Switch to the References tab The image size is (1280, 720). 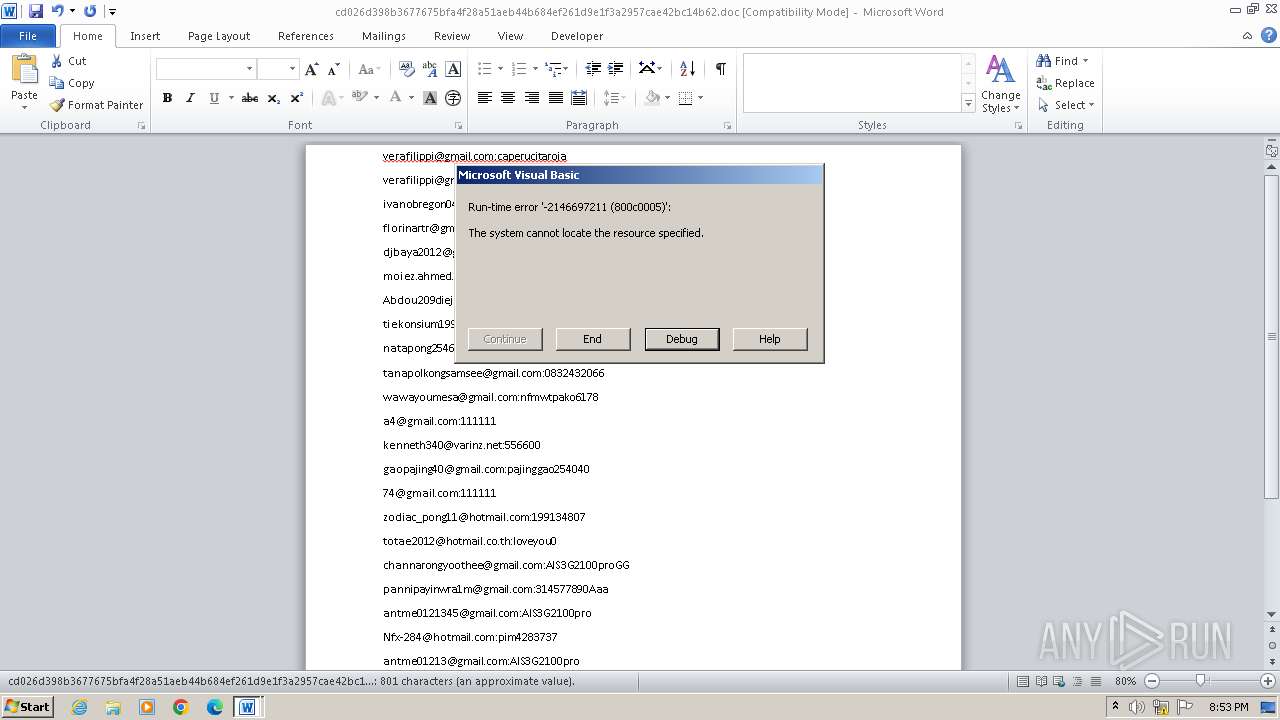306,36
